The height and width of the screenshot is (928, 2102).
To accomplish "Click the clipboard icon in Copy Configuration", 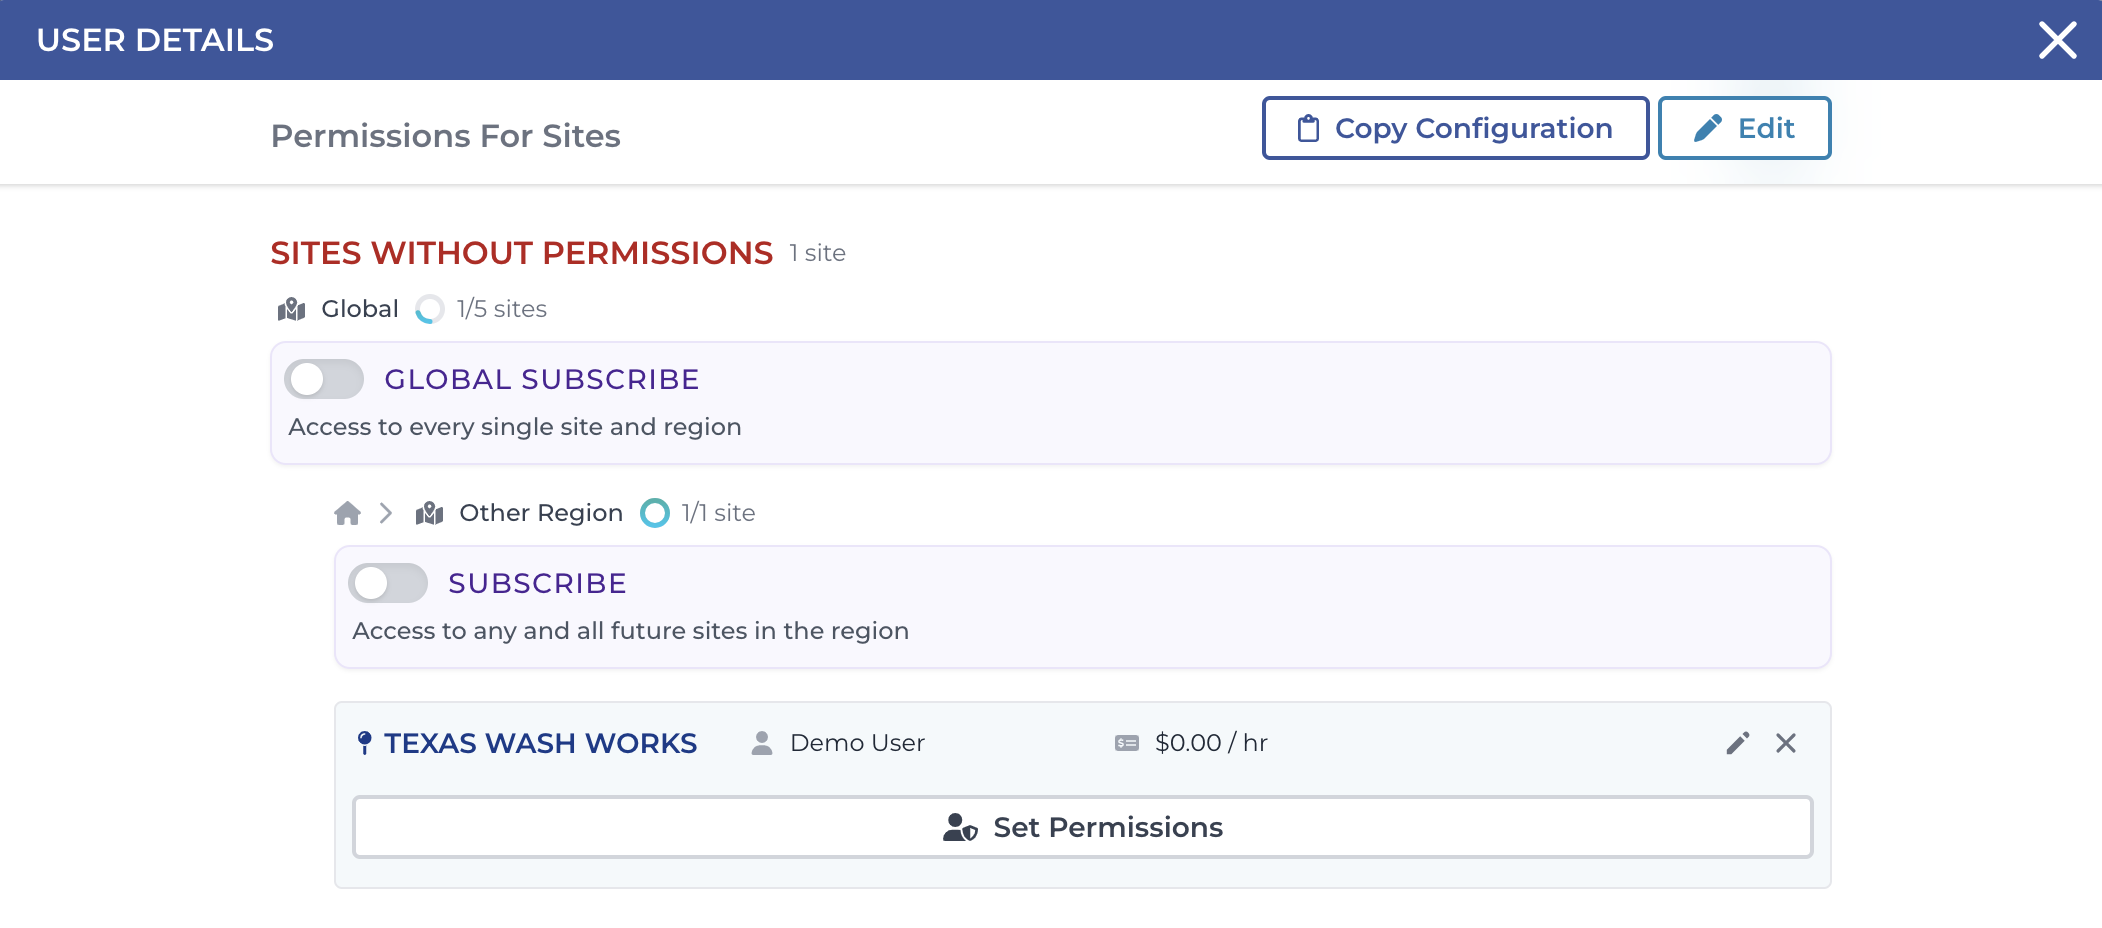I will pyautogui.click(x=1308, y=128).
